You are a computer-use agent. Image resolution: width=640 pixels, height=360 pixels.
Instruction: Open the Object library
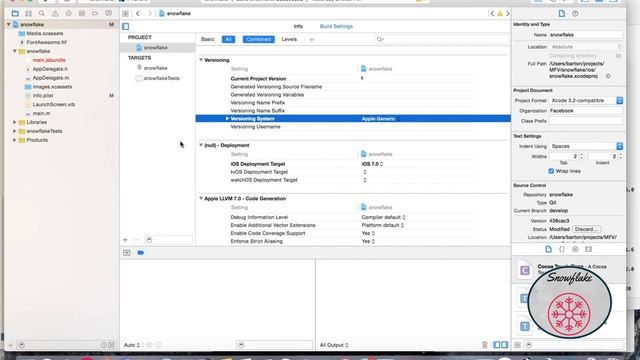[575, 249]
